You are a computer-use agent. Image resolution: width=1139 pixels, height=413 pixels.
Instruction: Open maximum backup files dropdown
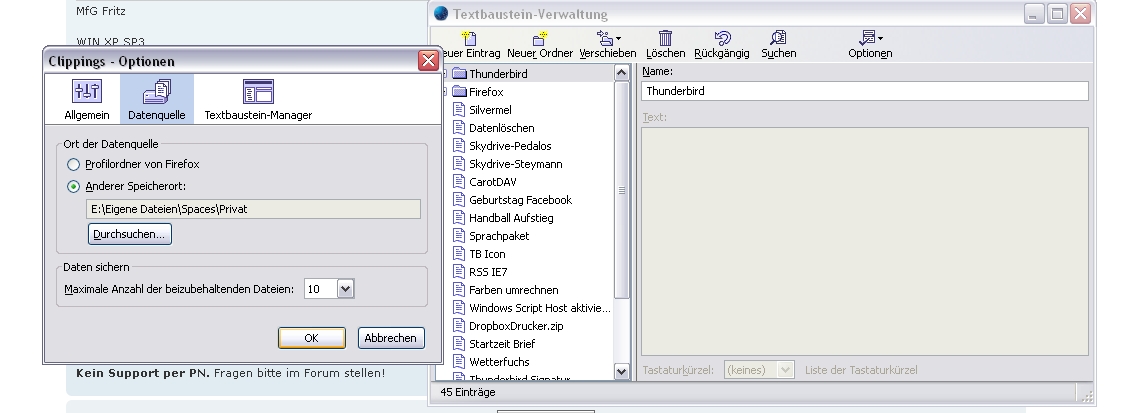tap(345, 289)
